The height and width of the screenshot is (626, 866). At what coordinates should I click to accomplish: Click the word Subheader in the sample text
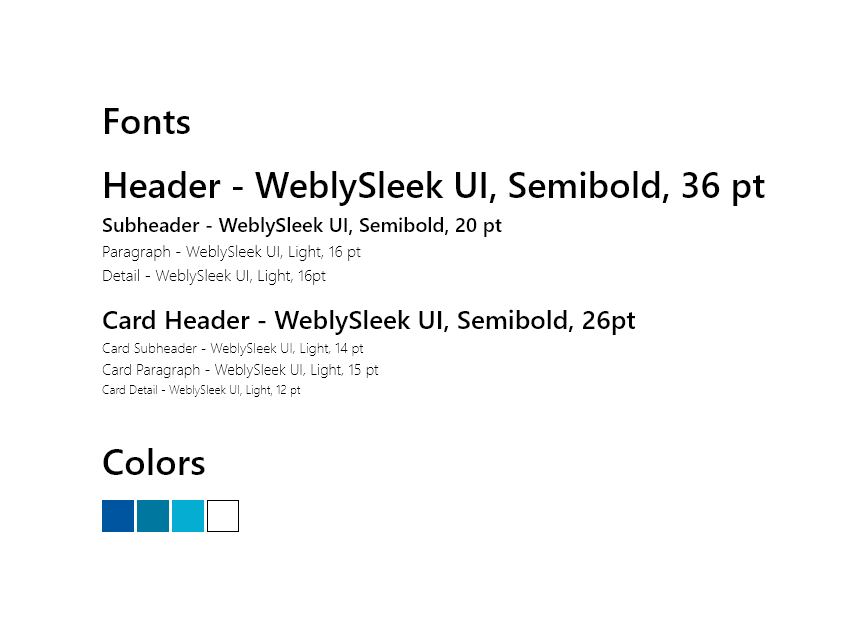[151, 225]
